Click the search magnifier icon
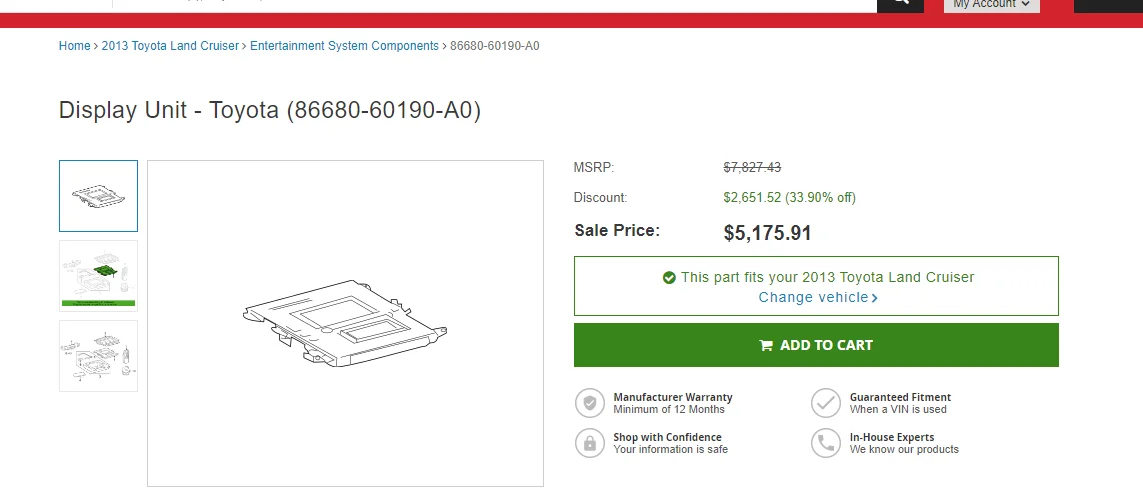The height and width of the screenshot is (502, 1143). click(899, 3)
